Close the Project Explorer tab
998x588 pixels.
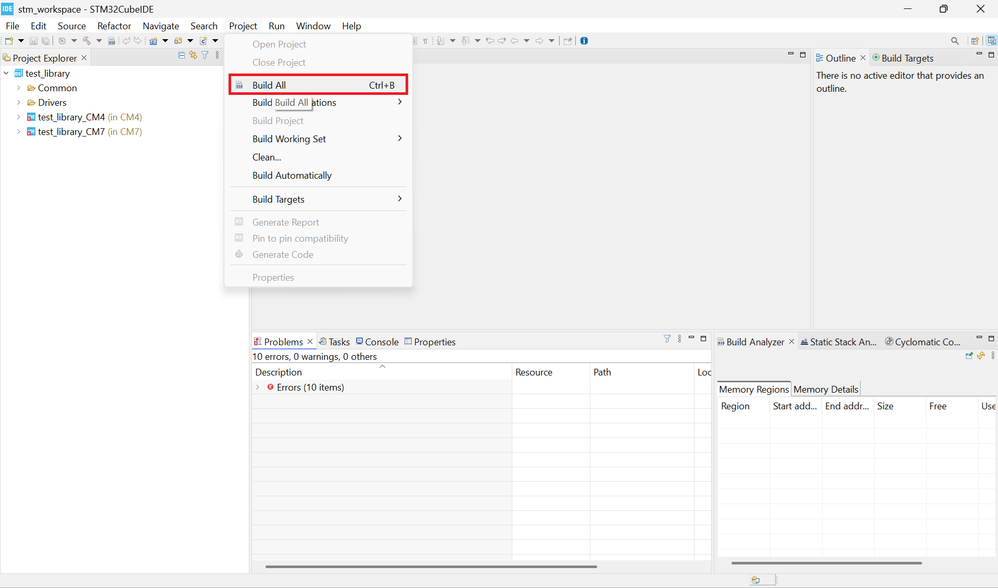point(84,58)
